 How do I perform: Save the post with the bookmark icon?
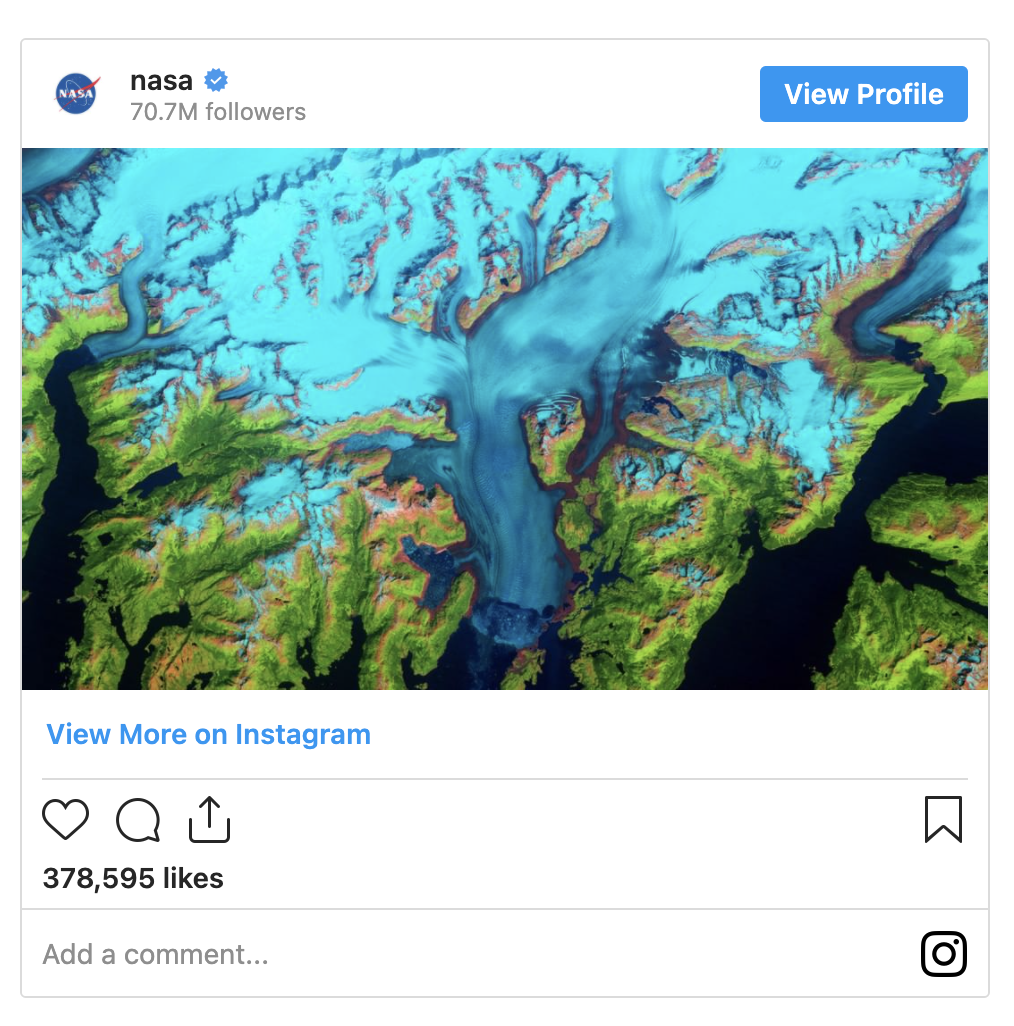pyautogui.click(x=943, y=819)
